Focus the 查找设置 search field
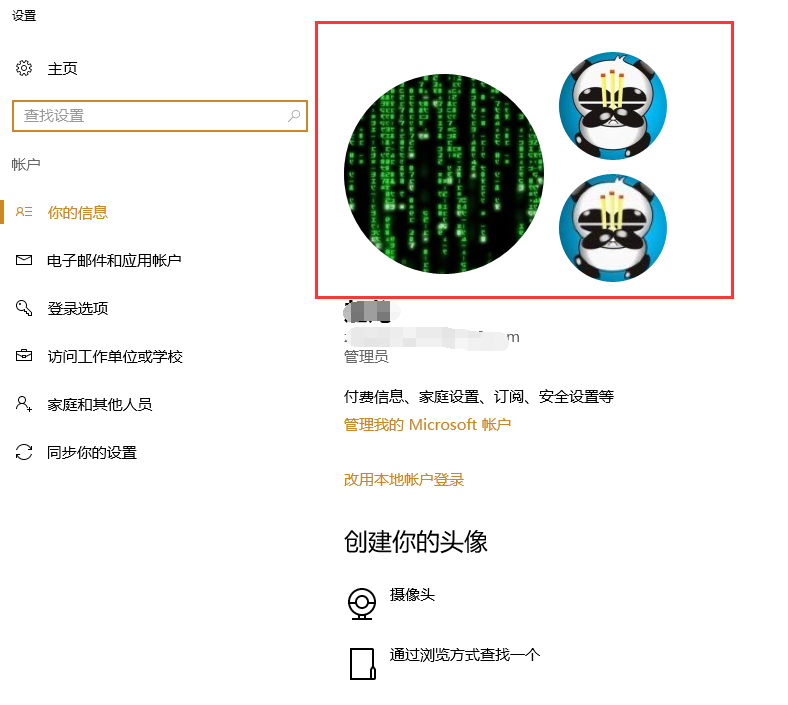This screenshot has height=705, width=788. coord(160,116)
